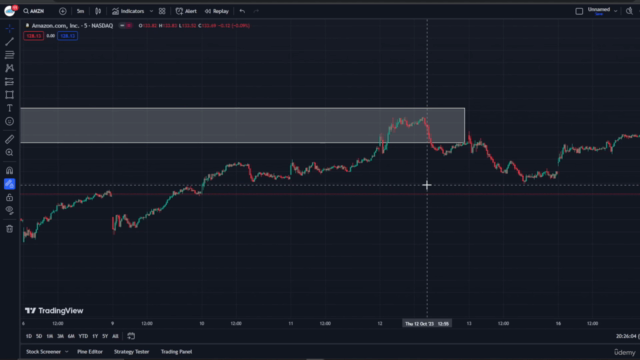Open the Stock Screener tab
The width and height of the screenshot is (640, 360).
[43, 352]
